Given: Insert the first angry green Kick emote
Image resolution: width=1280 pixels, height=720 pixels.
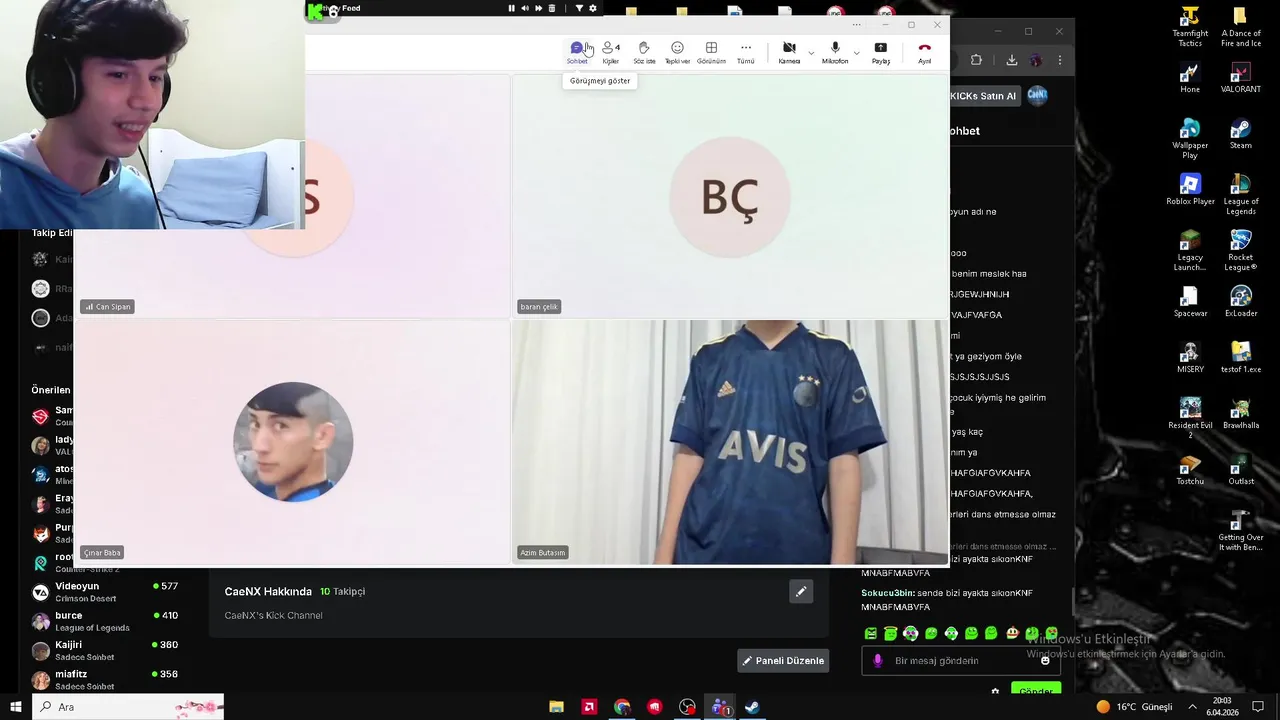Looking at the screenshot, I should (871, 634).
